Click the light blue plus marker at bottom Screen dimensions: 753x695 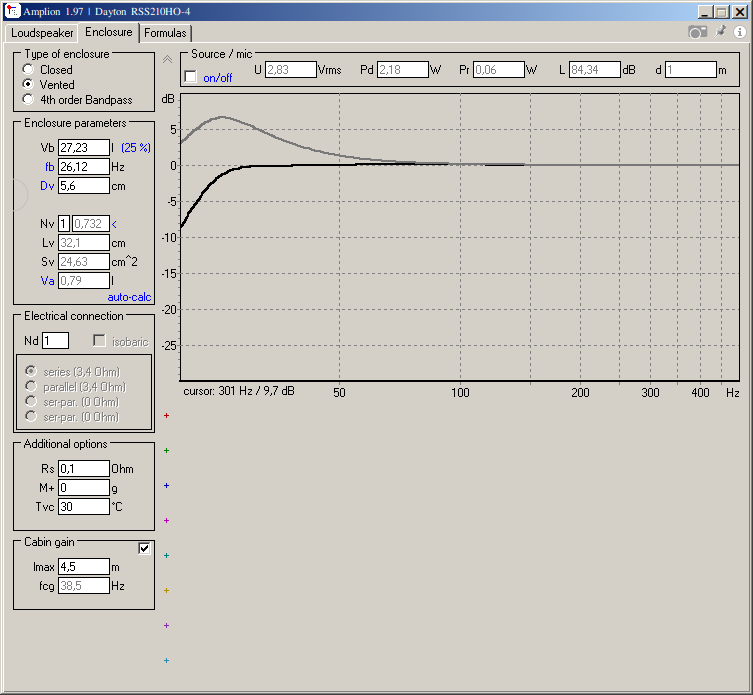[166, 660]
